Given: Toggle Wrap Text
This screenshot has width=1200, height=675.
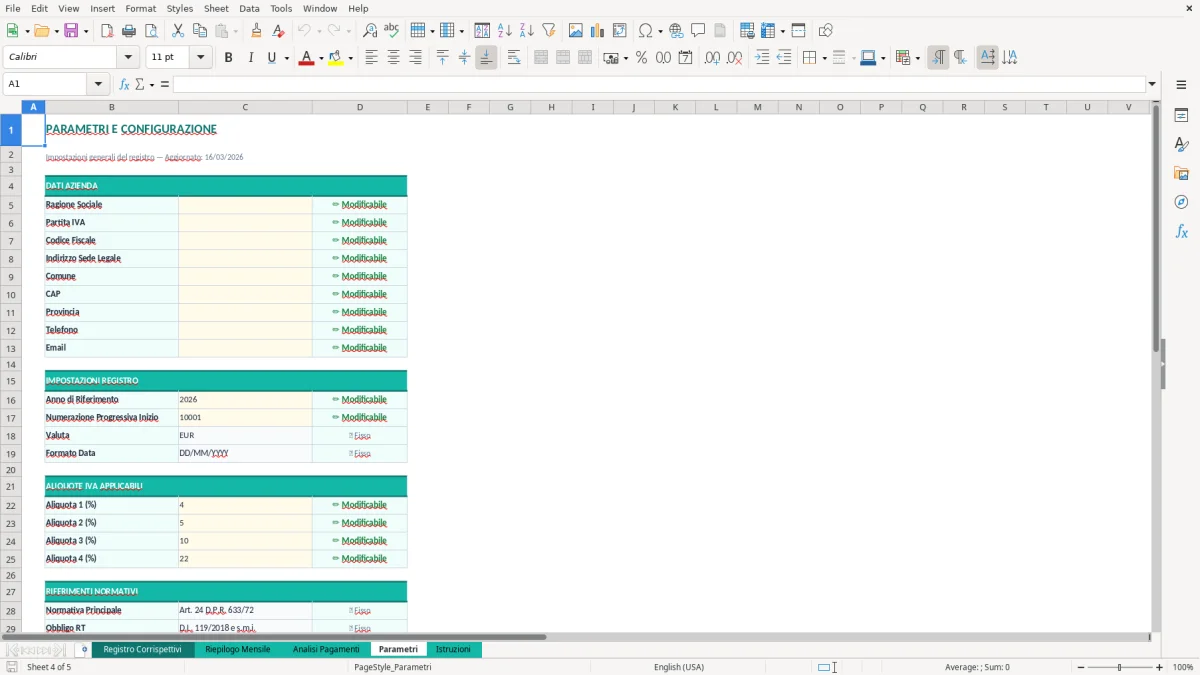Looking at the screenshot, I should [514, 58].
